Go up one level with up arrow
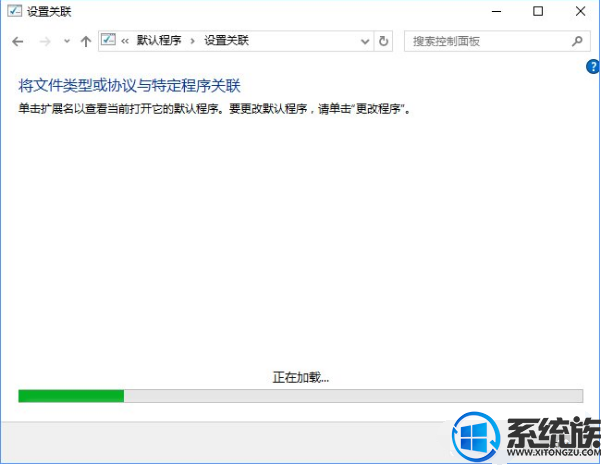The image size is (601, 465). (86, 41)
